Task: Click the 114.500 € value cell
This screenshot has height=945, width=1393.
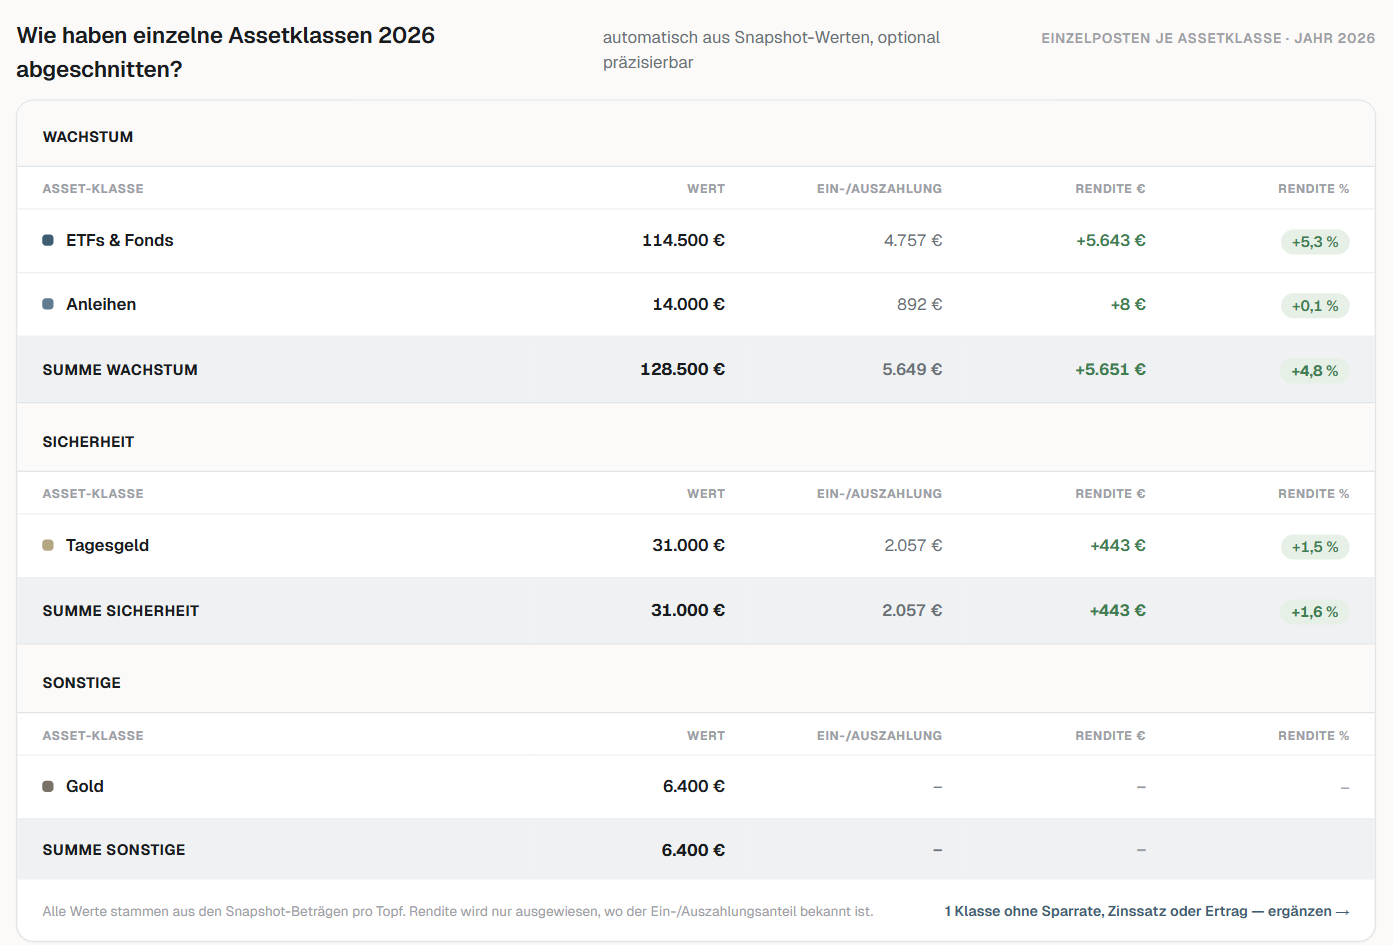Action: tap(683, 240)
